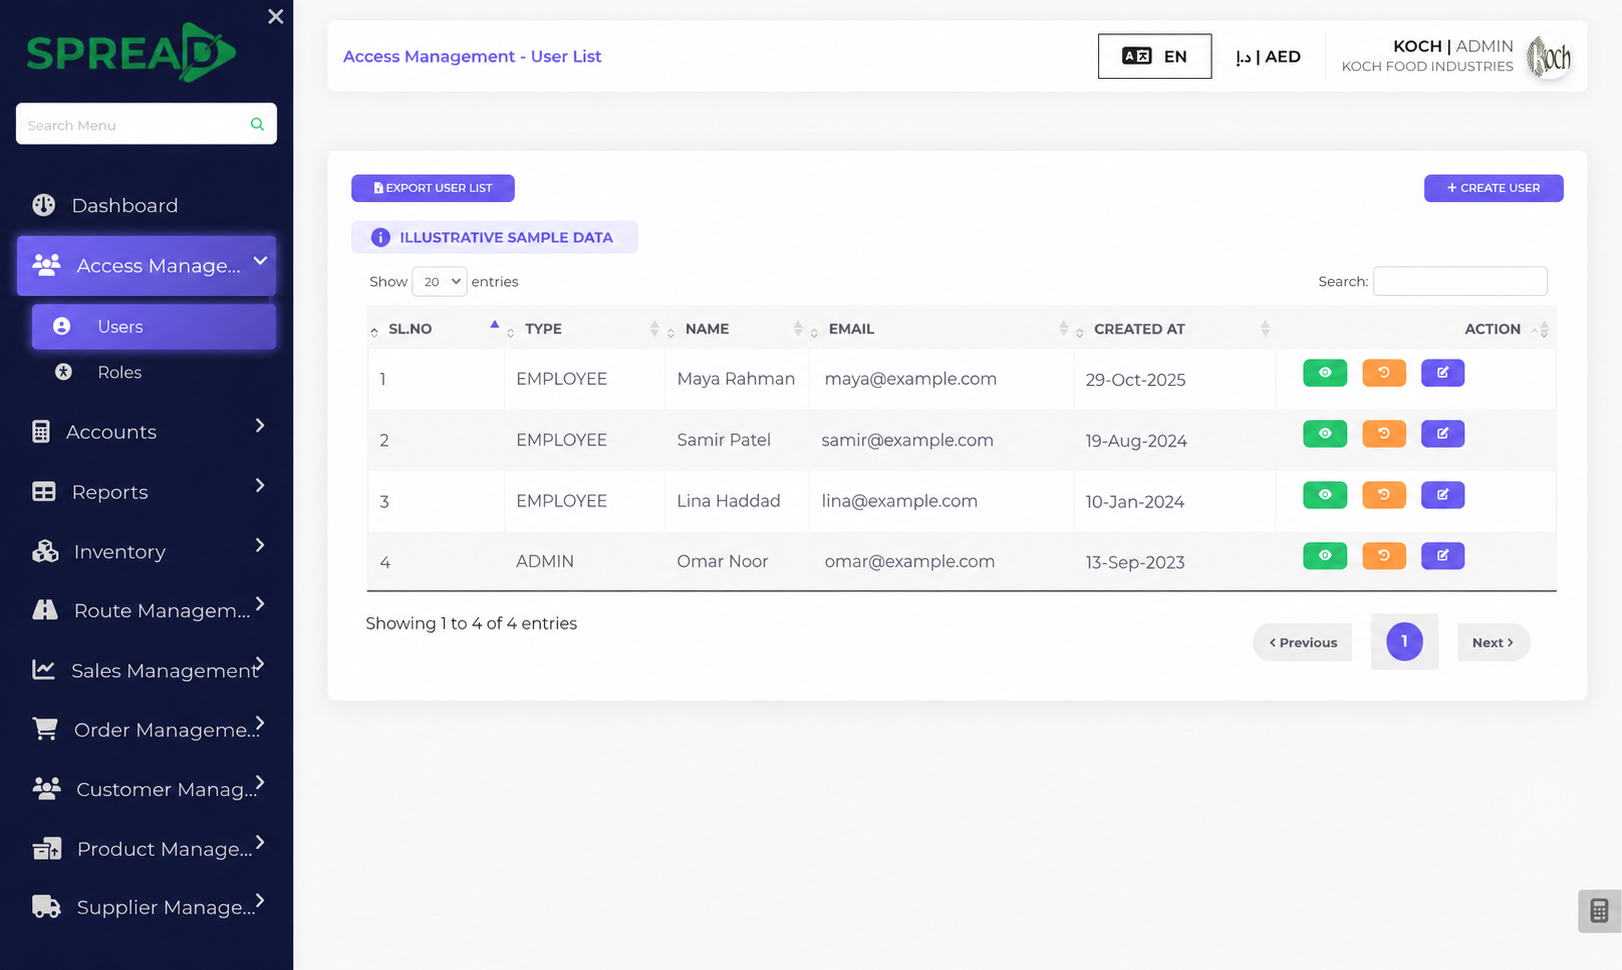Edit Samir Patel's user record
Viewport: 1622px width, 970px height.
click(x=1442, y=434)
